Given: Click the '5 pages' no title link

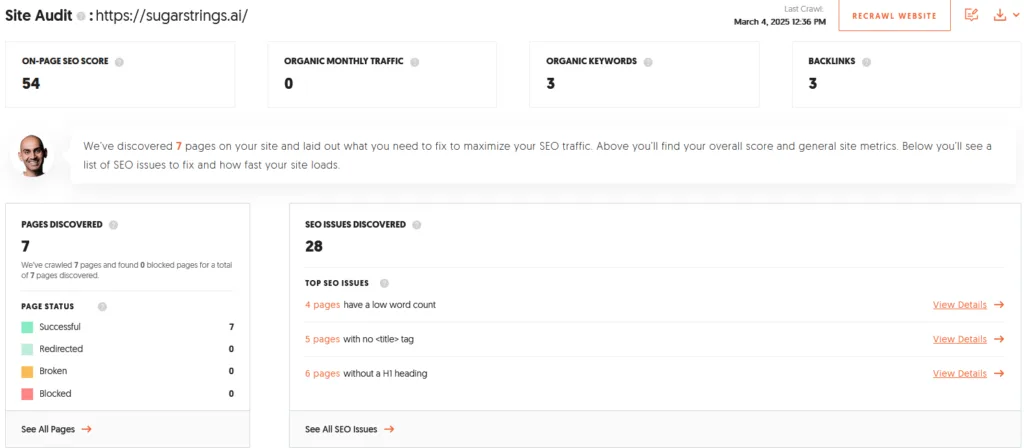Looking at the screenshot, I should tap(323, 340).
